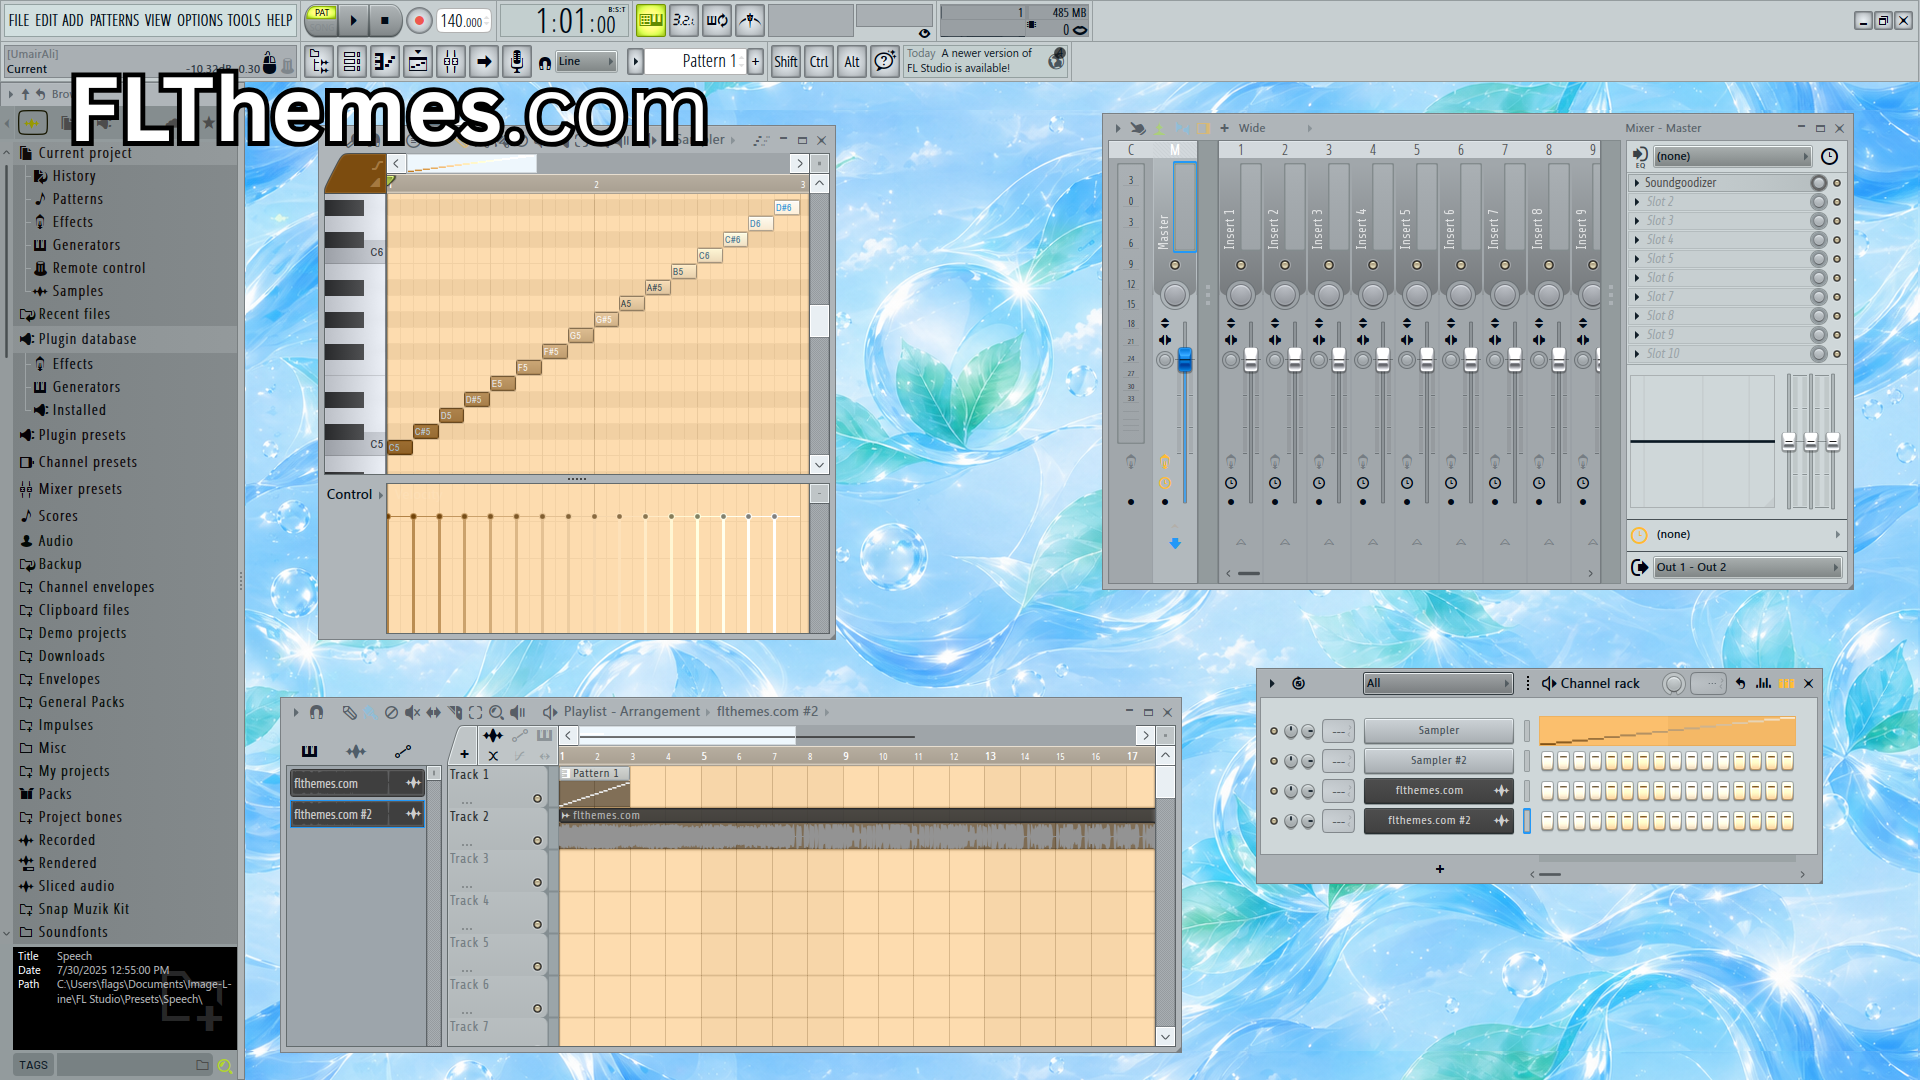The height and width of the screenshot is (1080, 1920).
Task: Click the swing knob in Channel rack header
Action: (1674, 684)
